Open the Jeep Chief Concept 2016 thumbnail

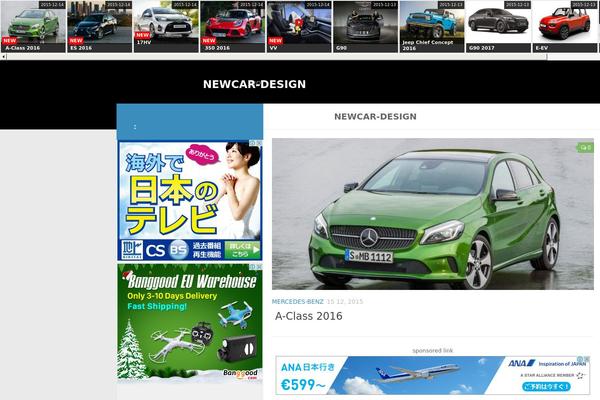point(432,26)
